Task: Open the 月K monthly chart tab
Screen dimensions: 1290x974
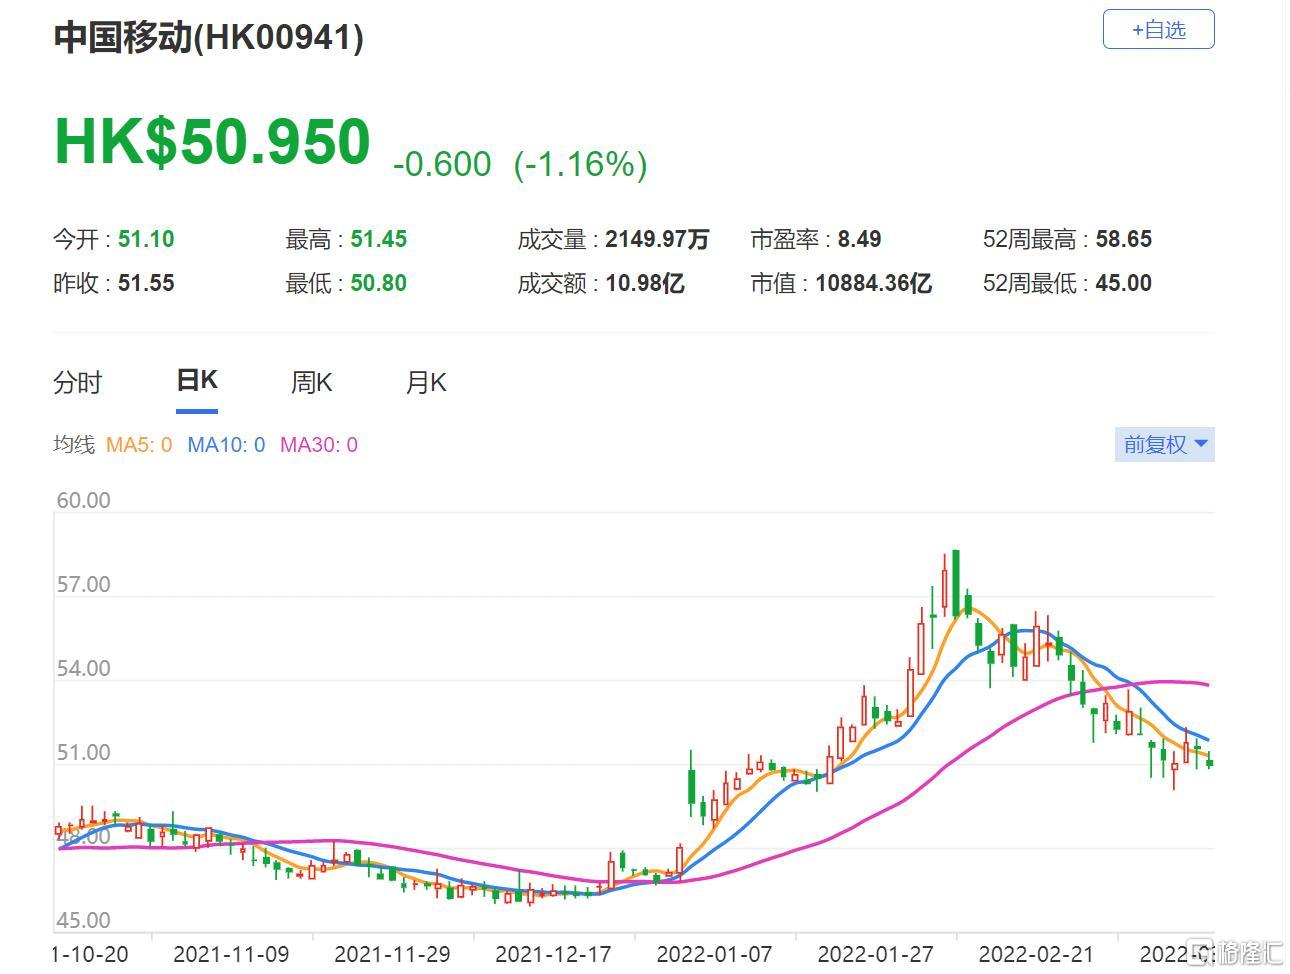Action: click(426, 383)
